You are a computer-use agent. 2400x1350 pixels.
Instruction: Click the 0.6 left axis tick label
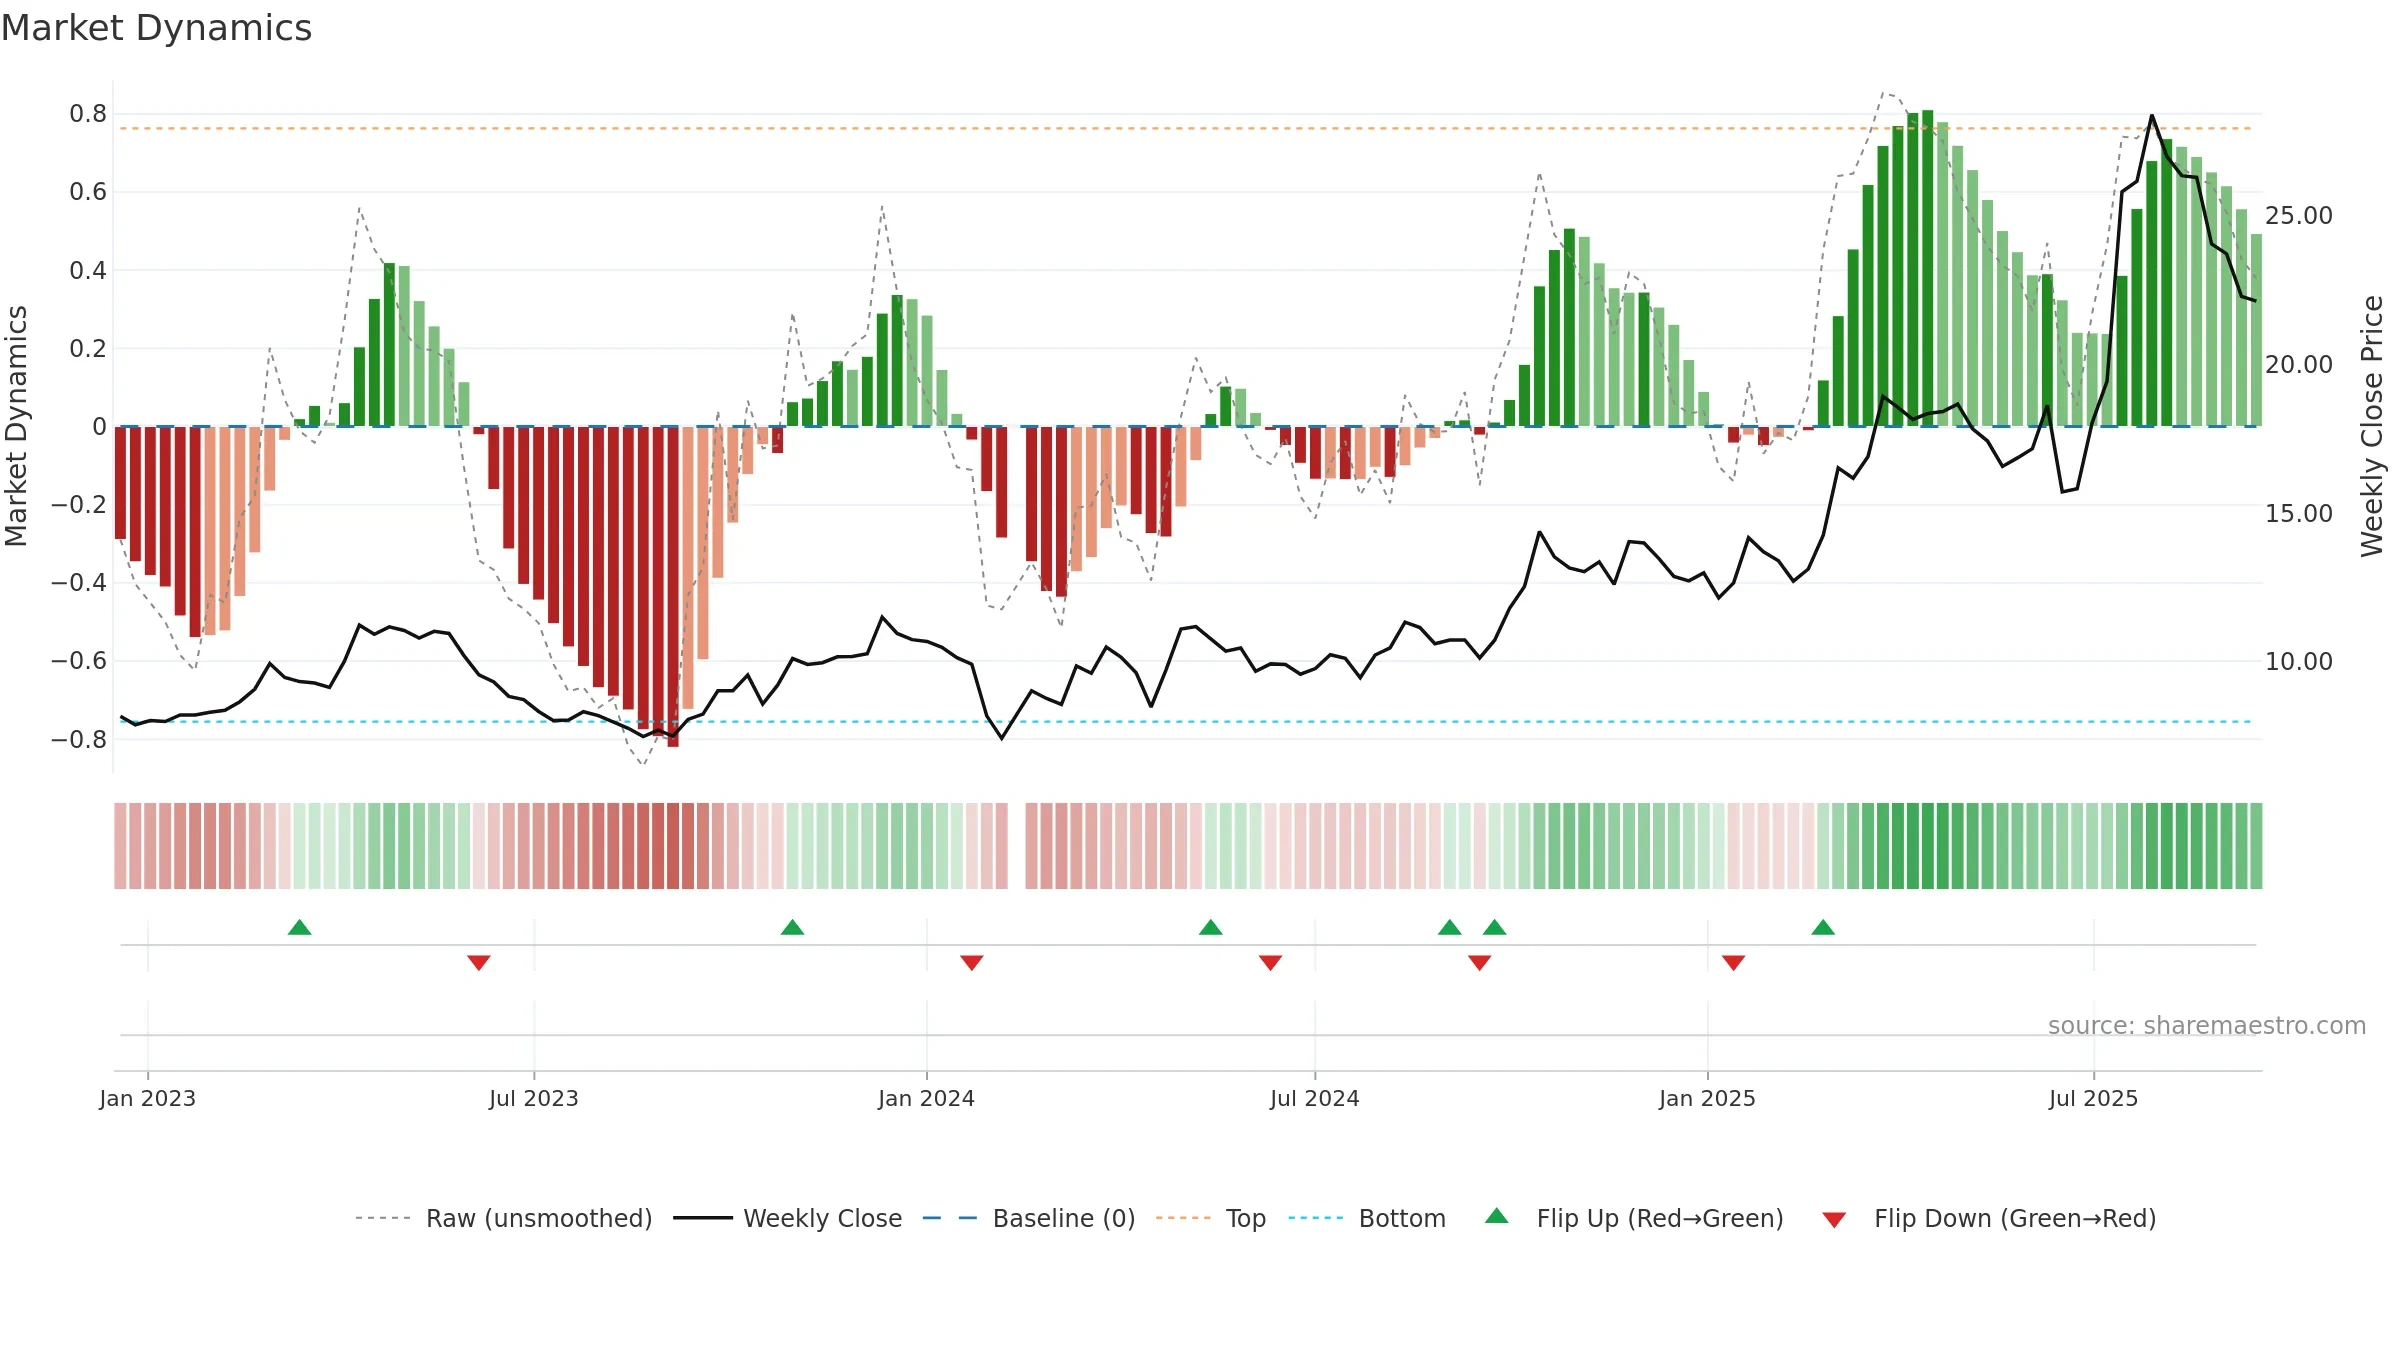[x=88, y=192]
